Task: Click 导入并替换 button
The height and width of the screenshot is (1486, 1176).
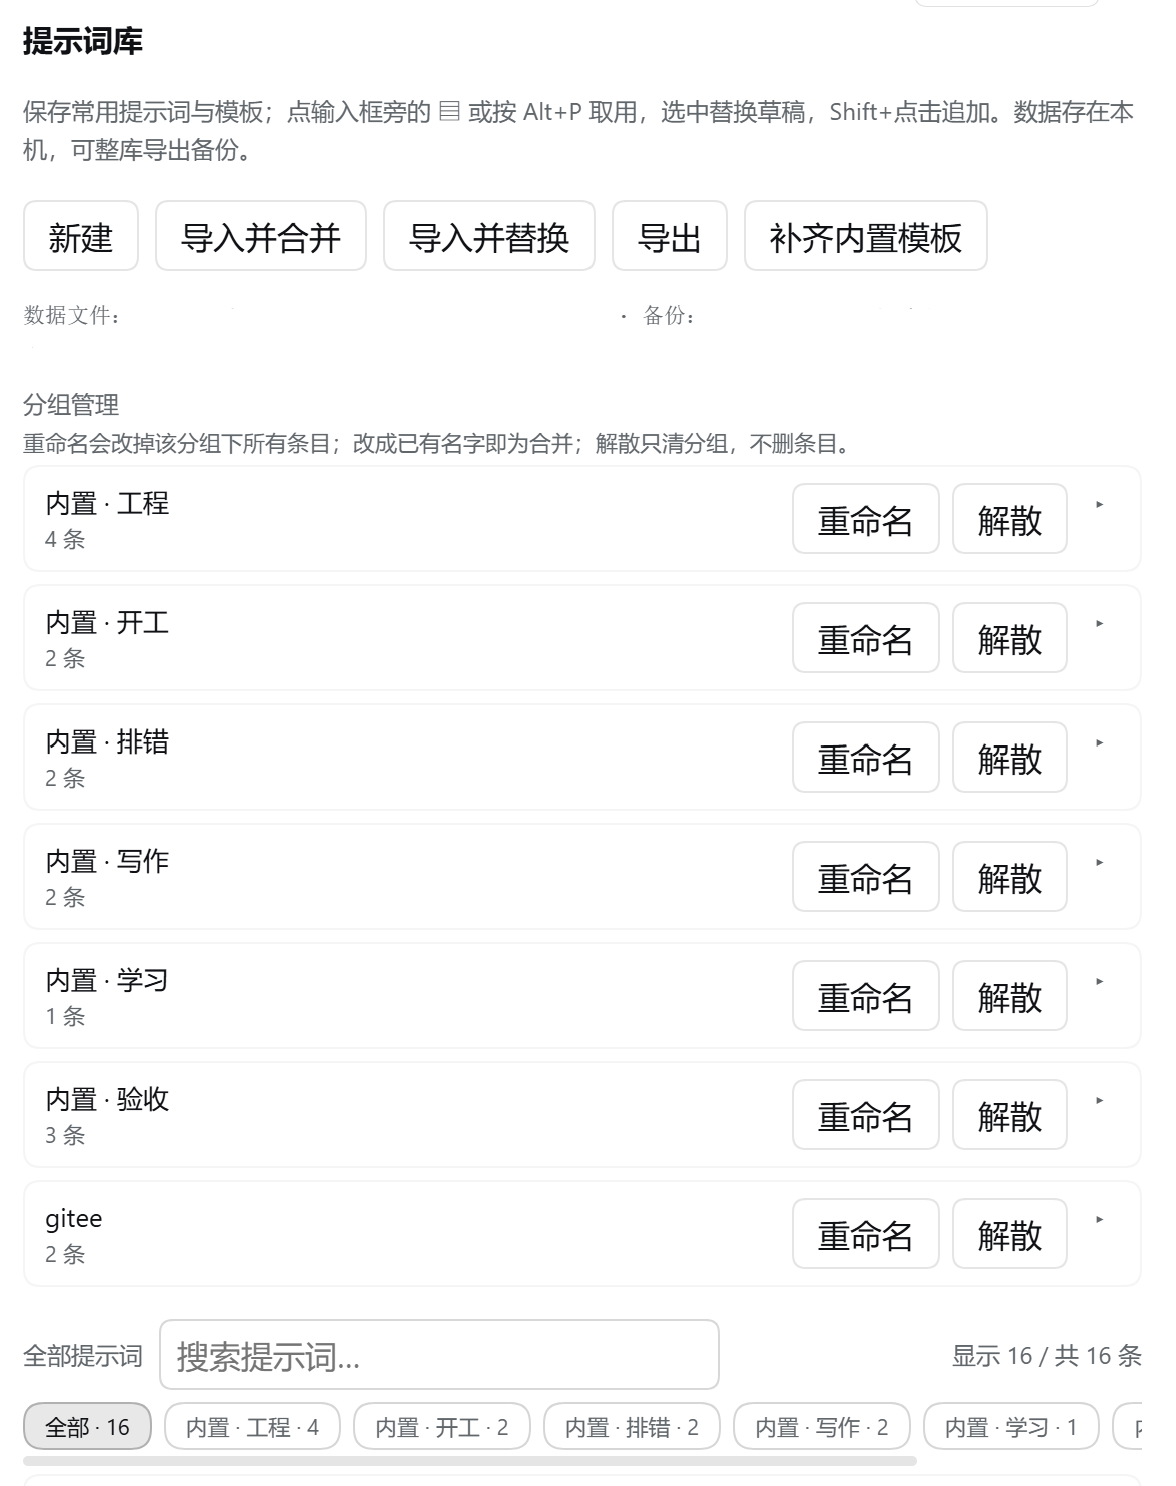Action: (x=489, y=236)
